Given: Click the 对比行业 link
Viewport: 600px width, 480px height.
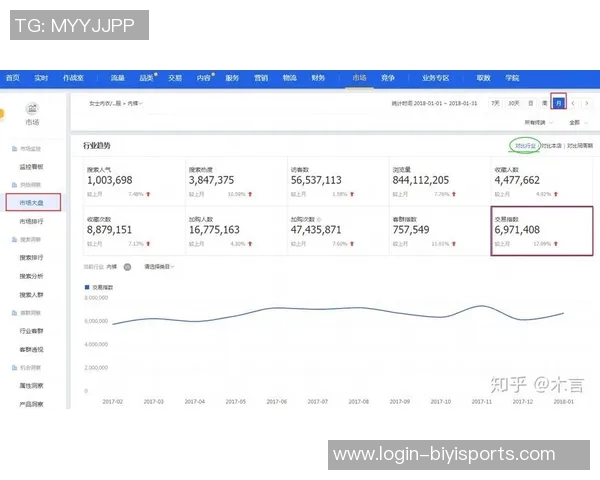Looking at the screenshot, I should coord(524,146).
